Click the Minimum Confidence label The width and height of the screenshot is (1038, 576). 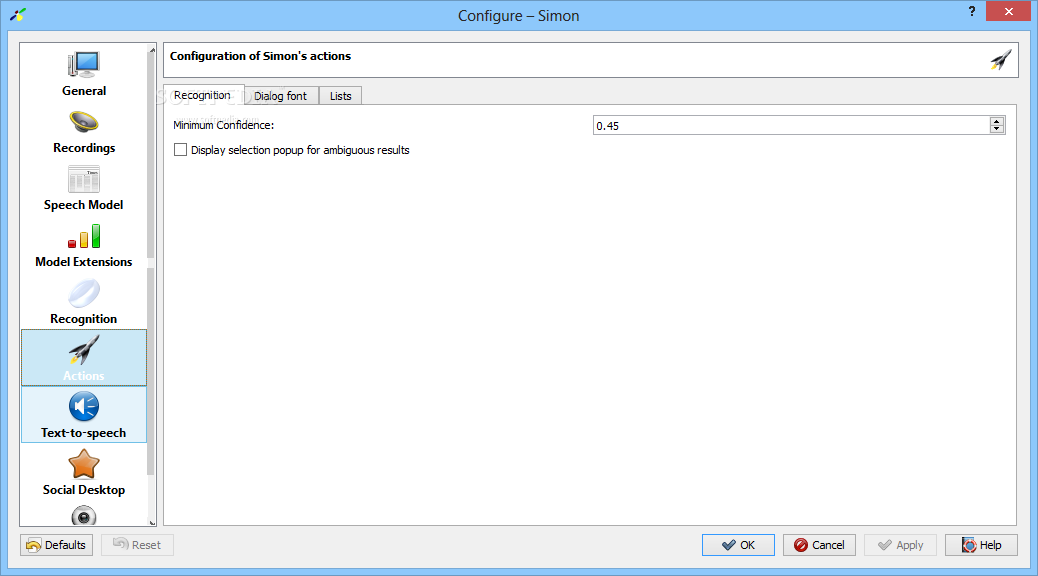[x=224, y=125]
